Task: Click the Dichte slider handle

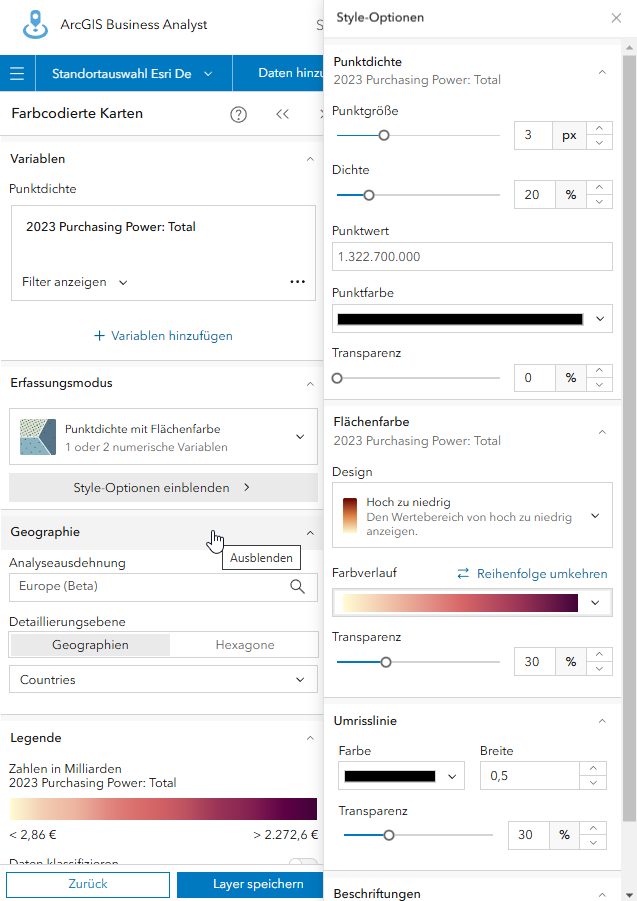Action: tap(369, 195)
